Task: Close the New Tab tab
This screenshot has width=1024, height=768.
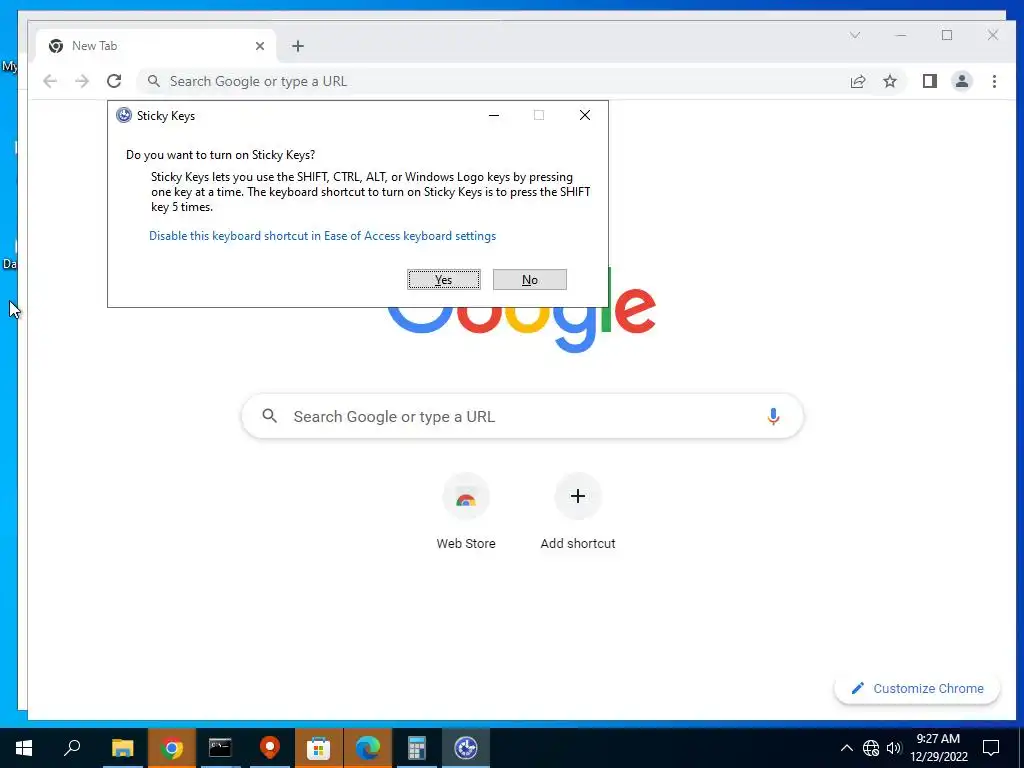Action: tap(260, 46)
